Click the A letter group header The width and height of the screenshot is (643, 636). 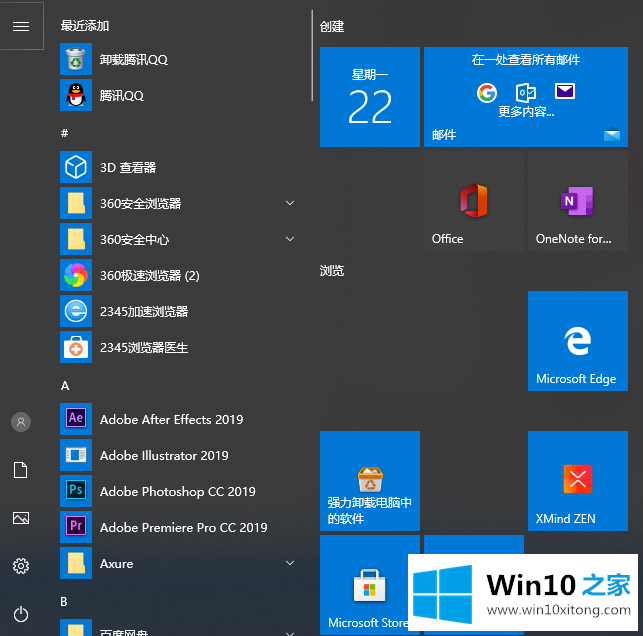pyautogui.click(x=65, y=385)
